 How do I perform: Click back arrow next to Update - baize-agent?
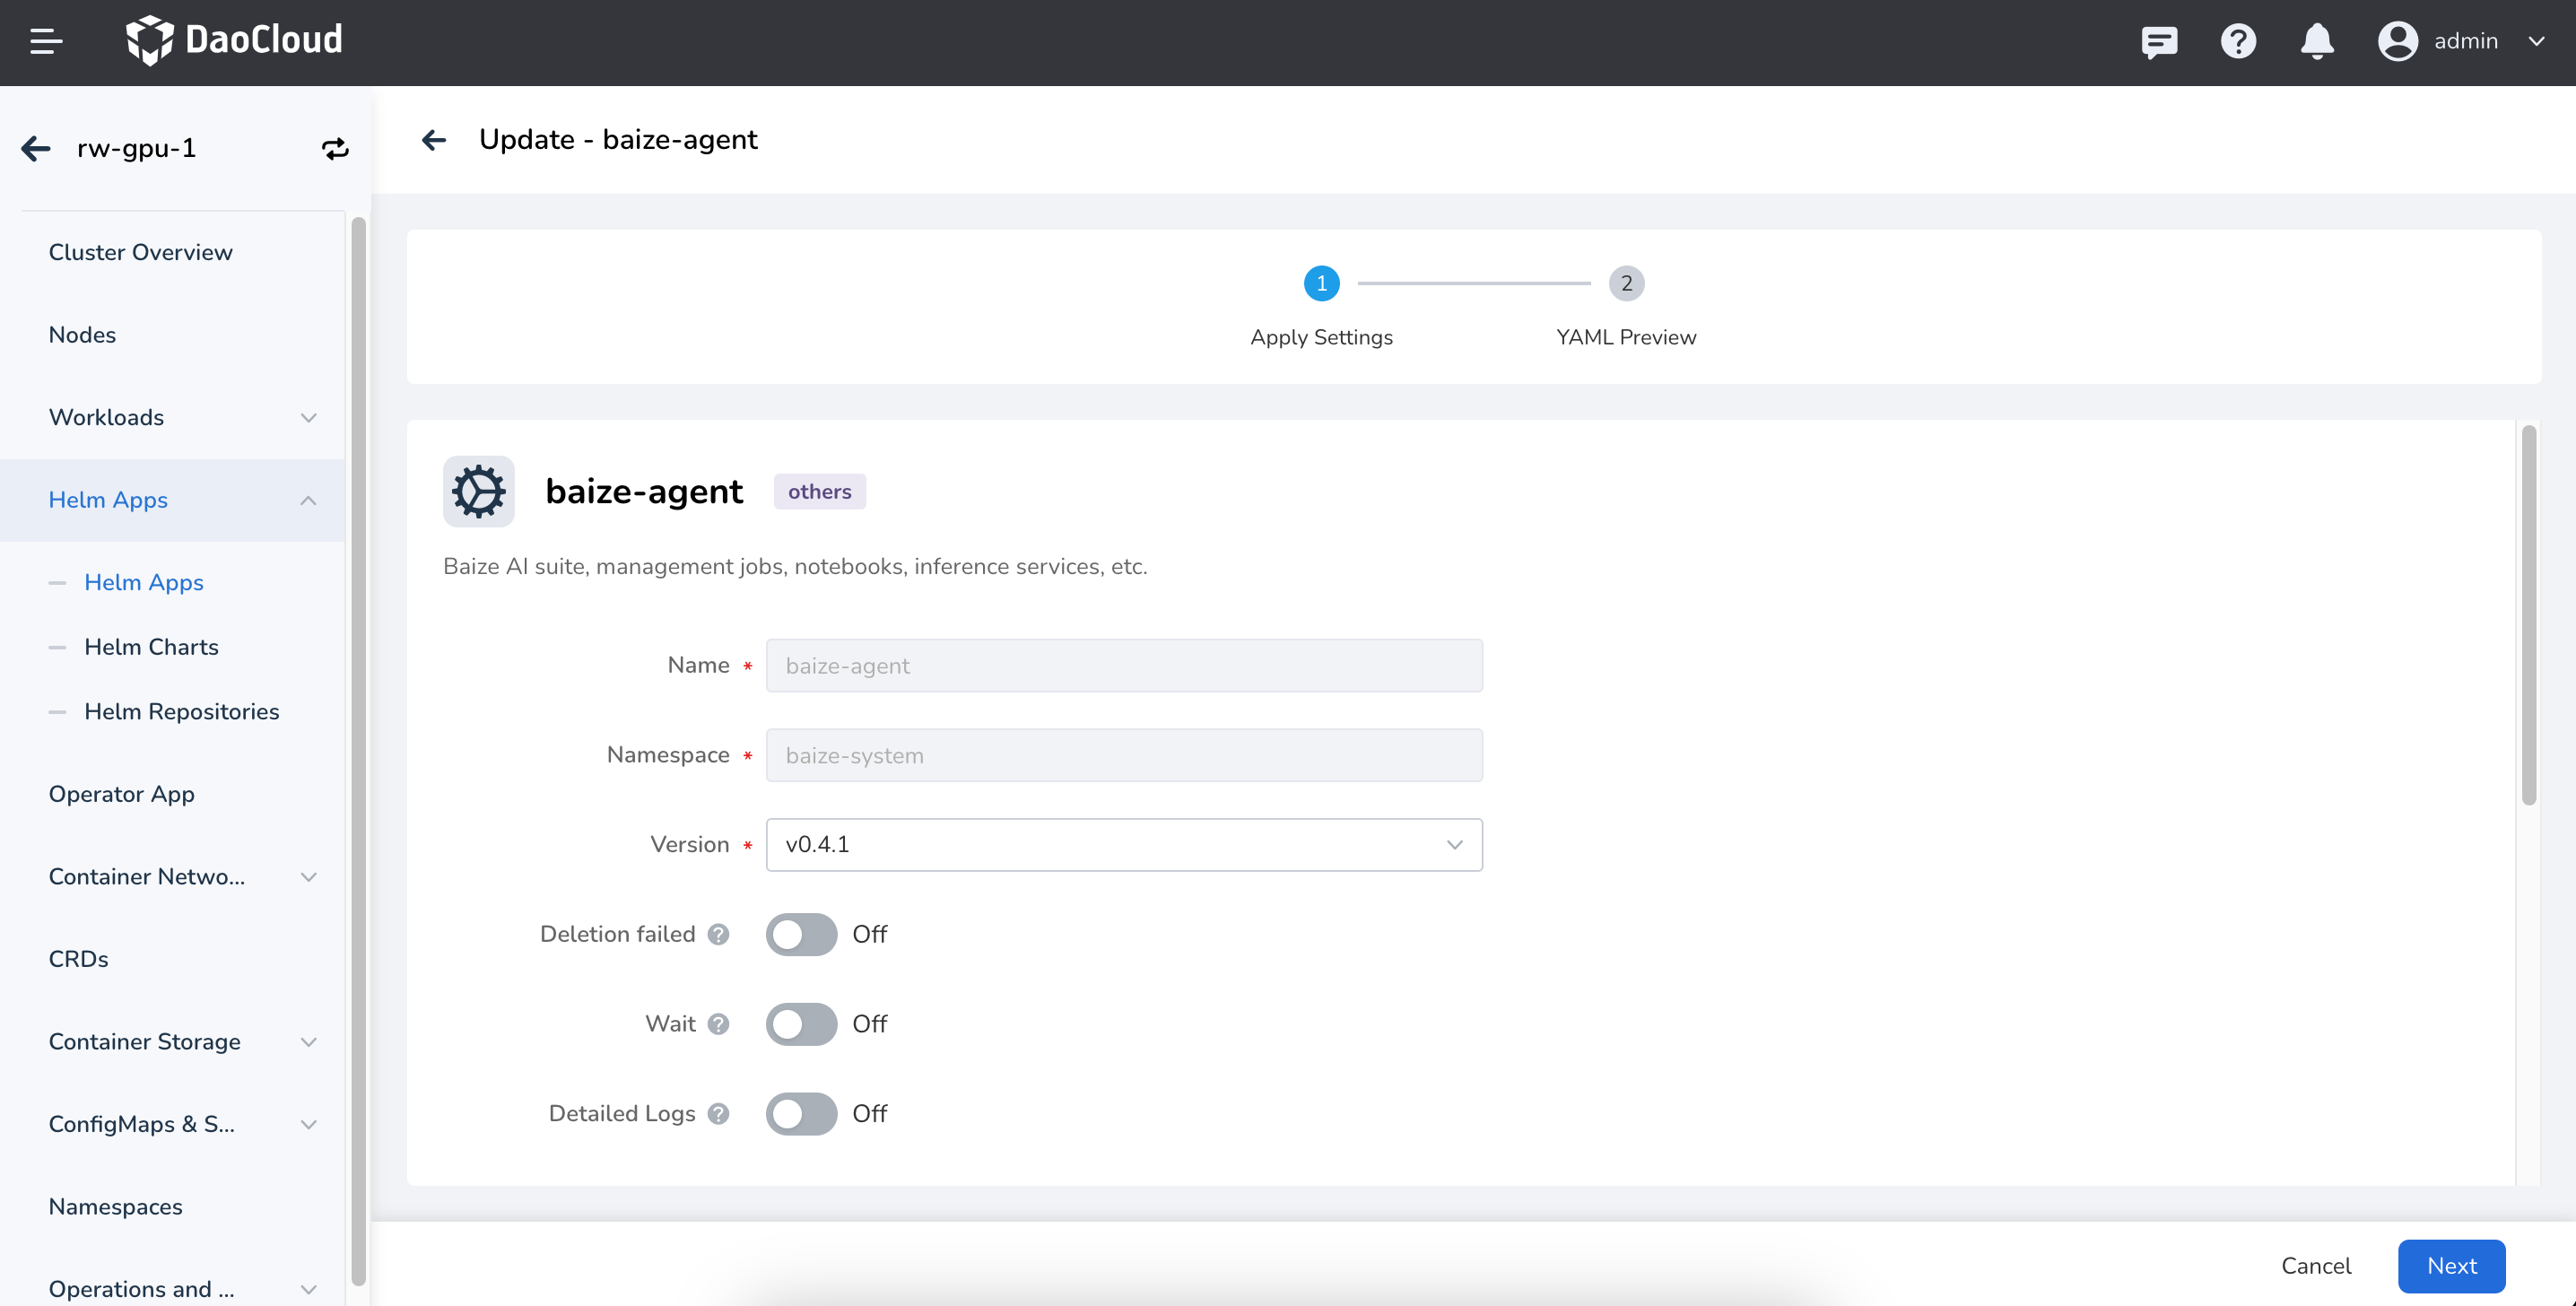[x=434, y=140]
